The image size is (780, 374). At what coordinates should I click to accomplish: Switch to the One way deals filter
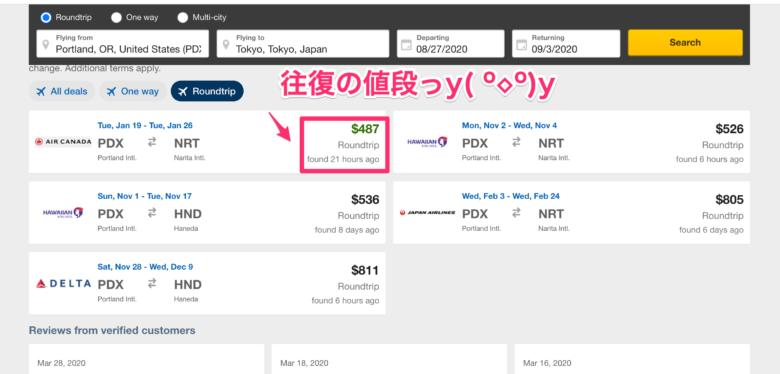(132, 91)
